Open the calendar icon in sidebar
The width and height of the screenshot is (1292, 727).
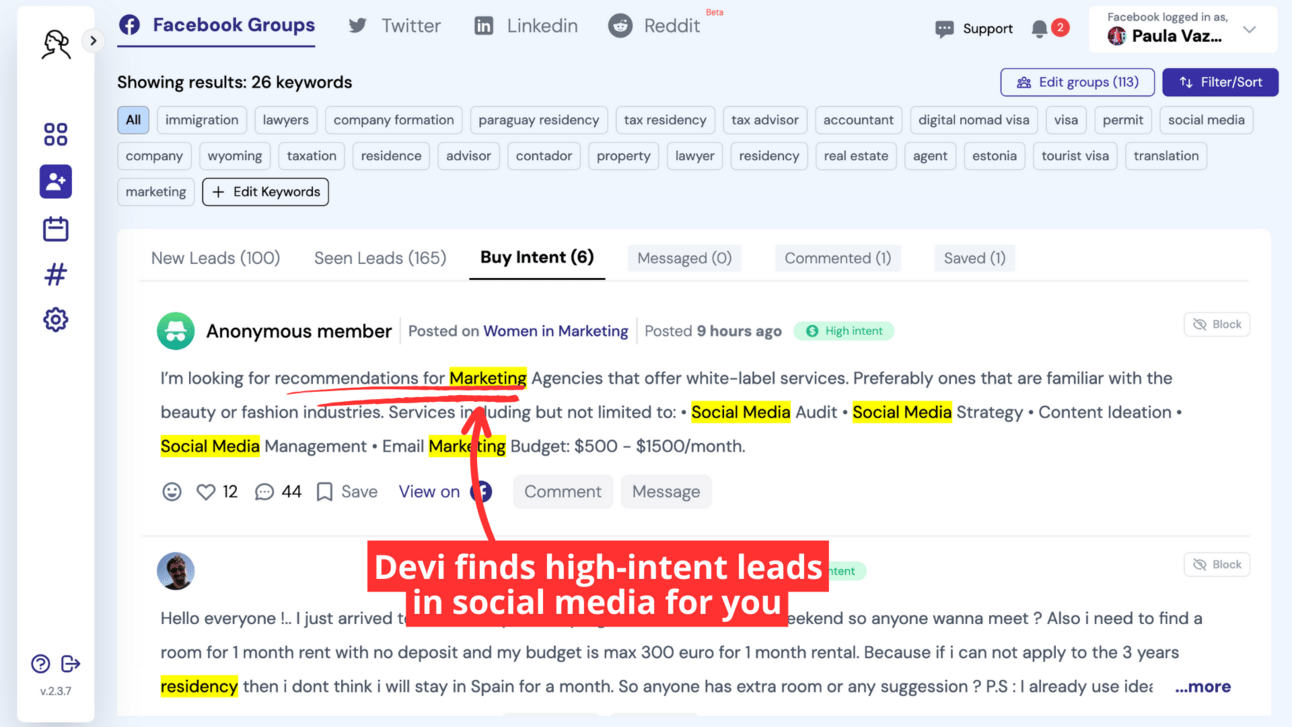pos(56,229)
